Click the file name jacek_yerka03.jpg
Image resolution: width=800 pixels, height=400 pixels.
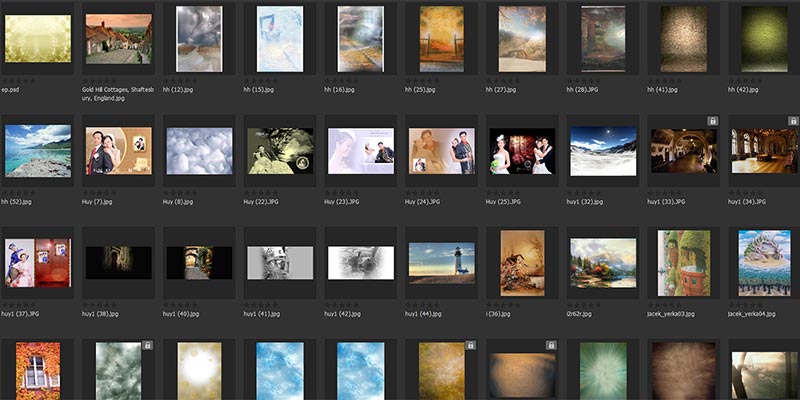(671, 314)
